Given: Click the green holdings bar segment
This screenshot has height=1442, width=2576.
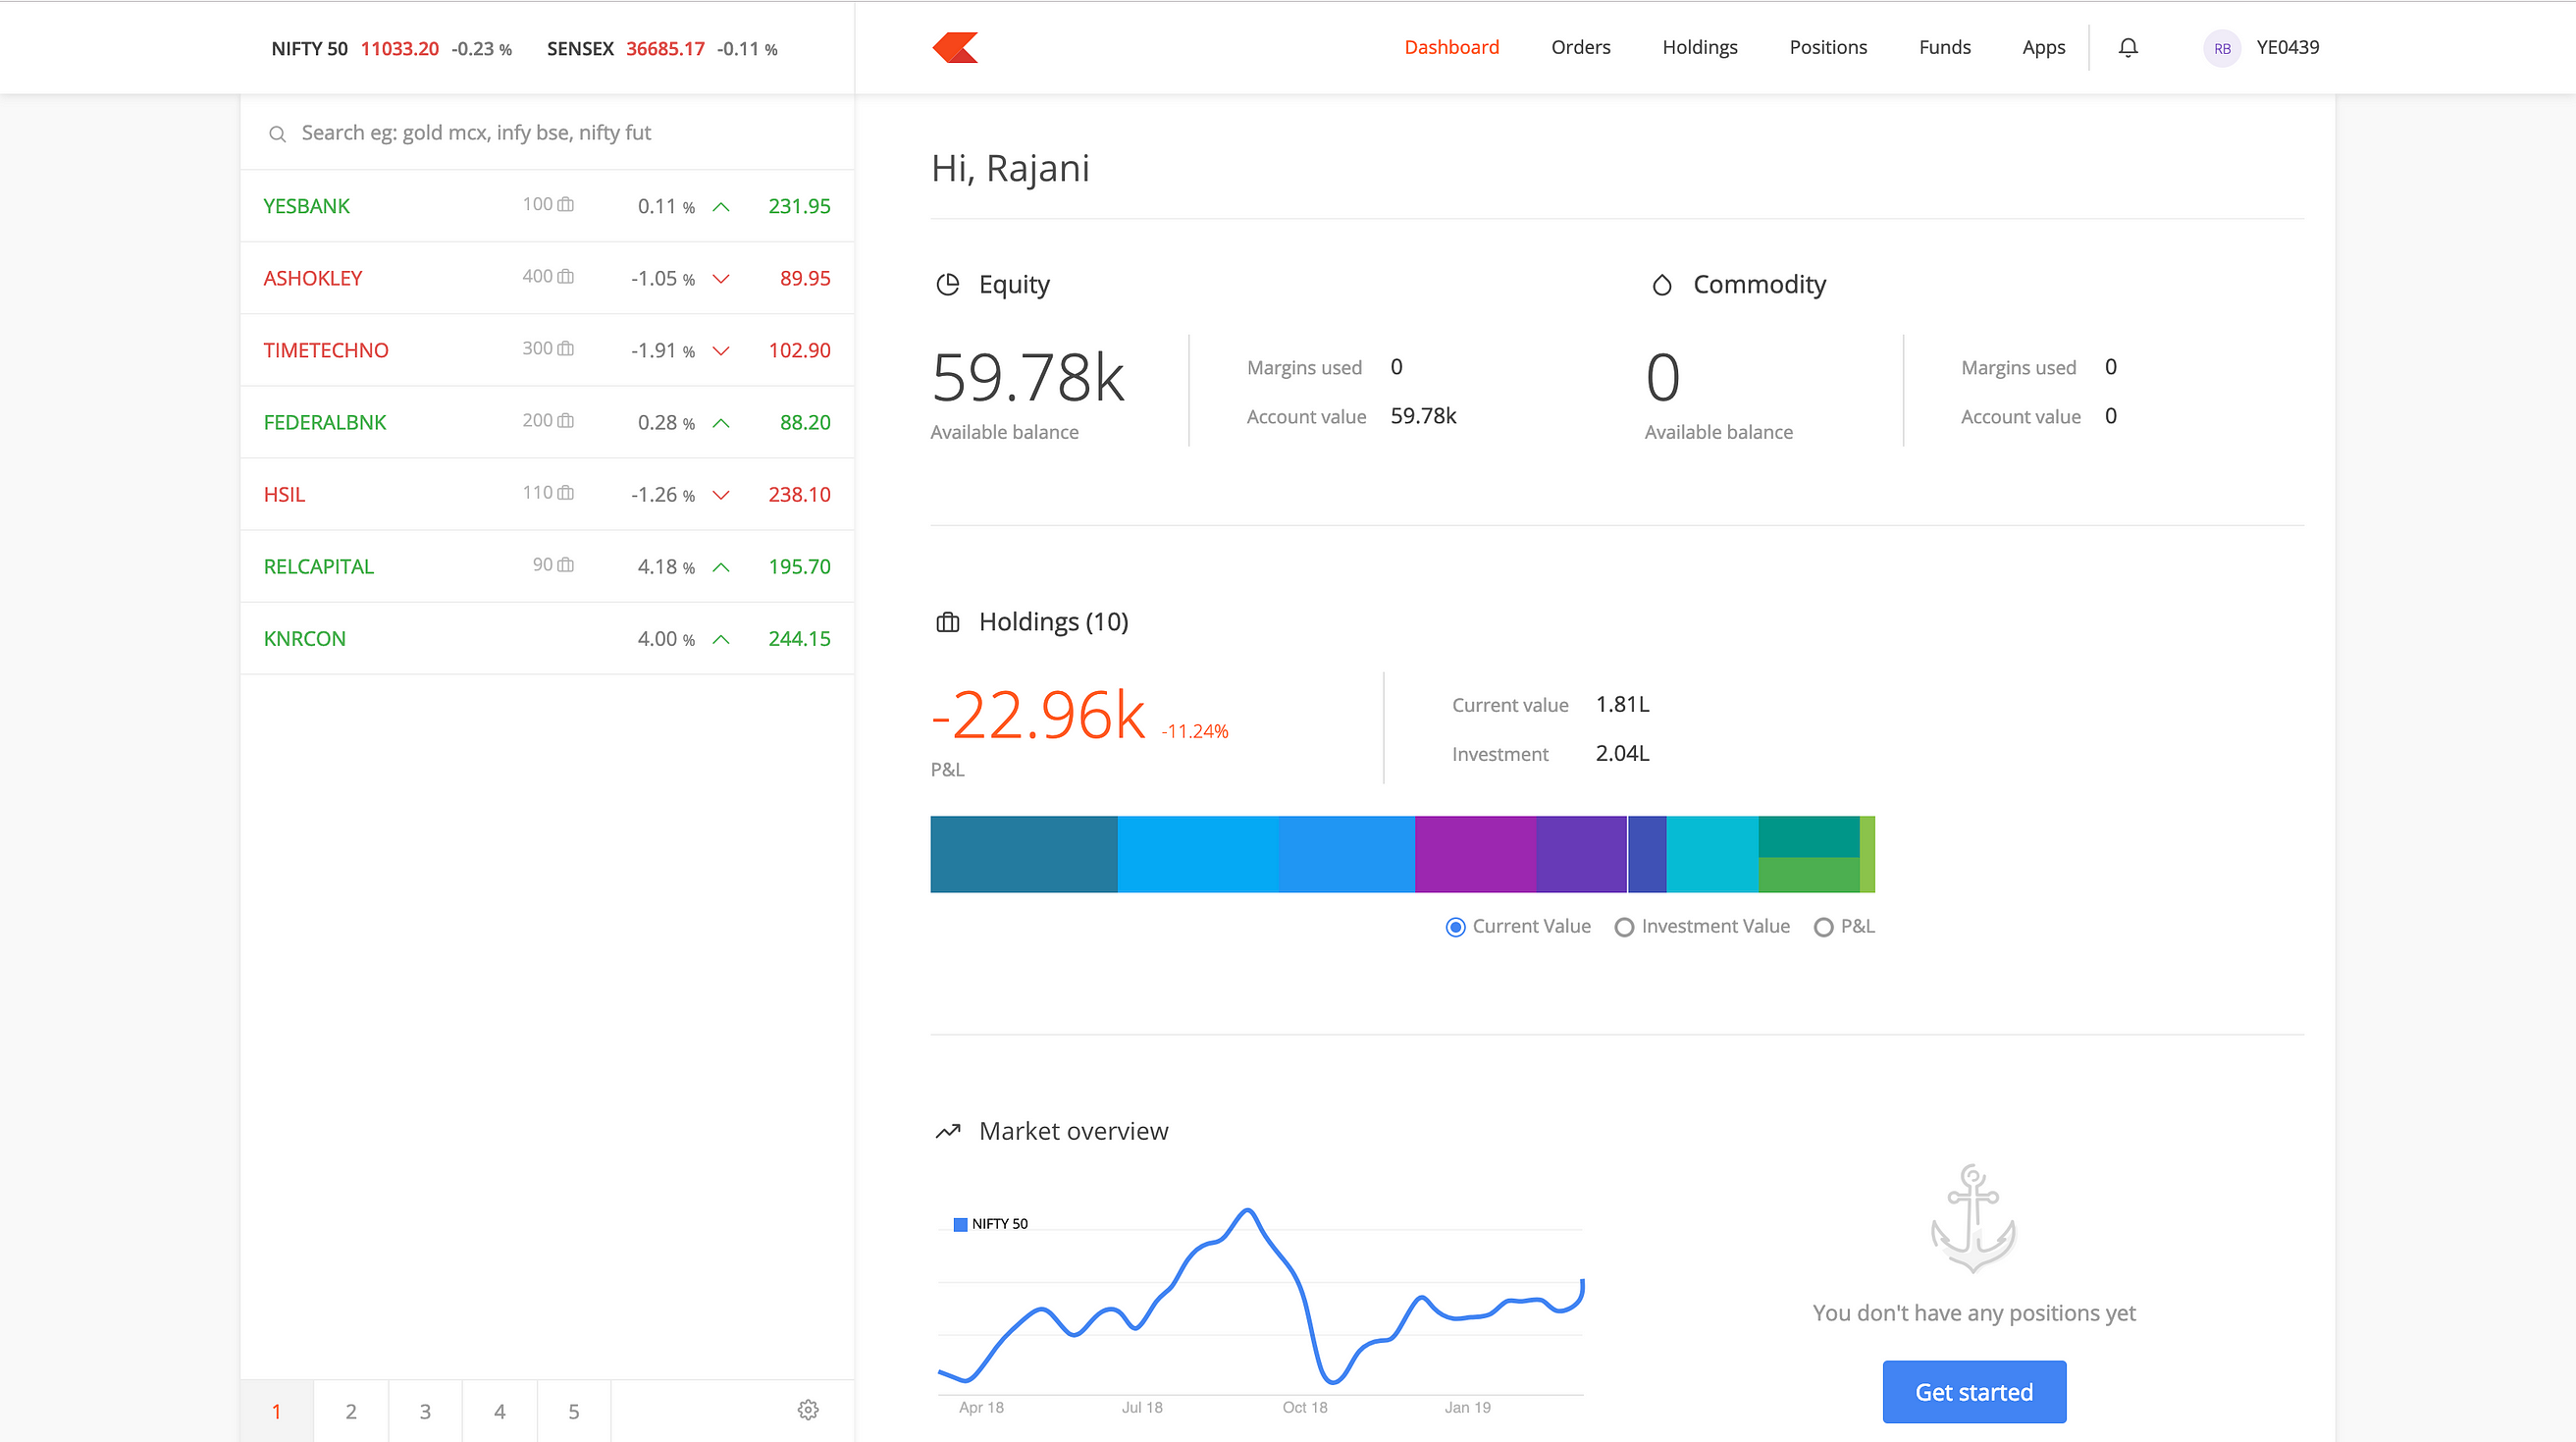Looking at the screenshot, I should [1808, 875].
